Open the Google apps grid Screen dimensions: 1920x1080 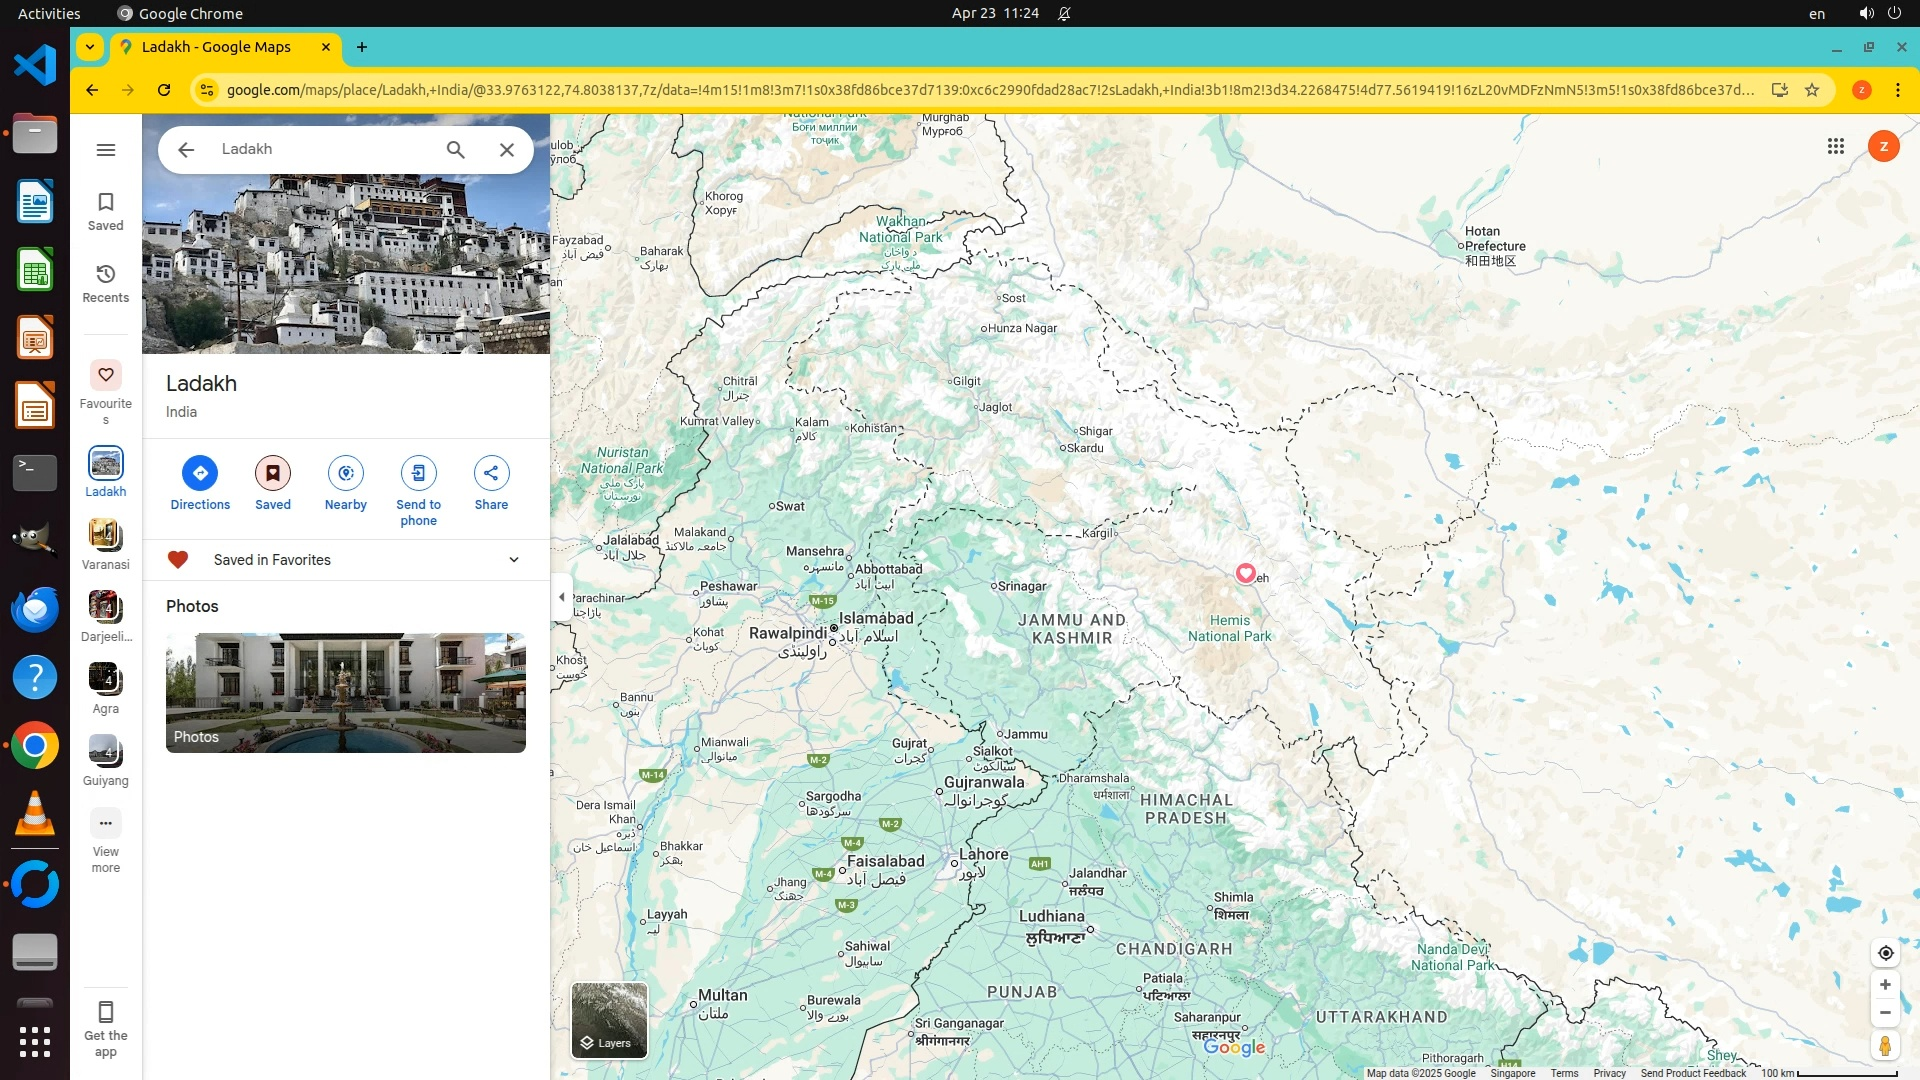(1835, 147)
